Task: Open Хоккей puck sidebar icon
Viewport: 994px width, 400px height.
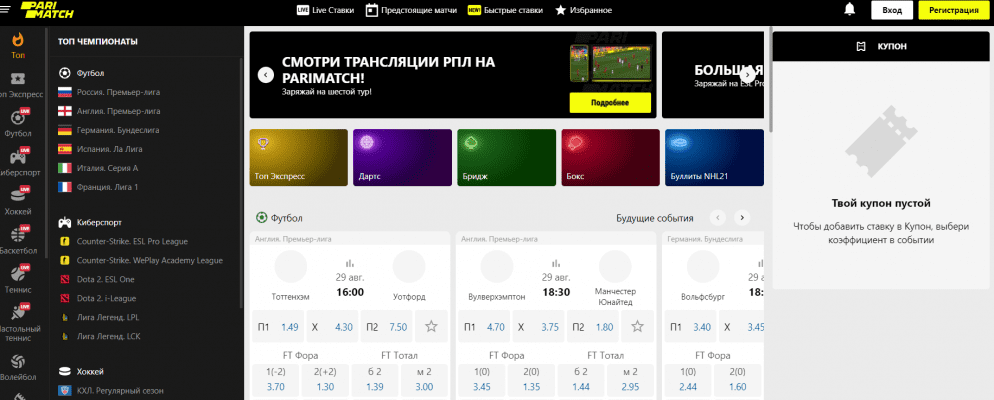Action: coord(18,195)
